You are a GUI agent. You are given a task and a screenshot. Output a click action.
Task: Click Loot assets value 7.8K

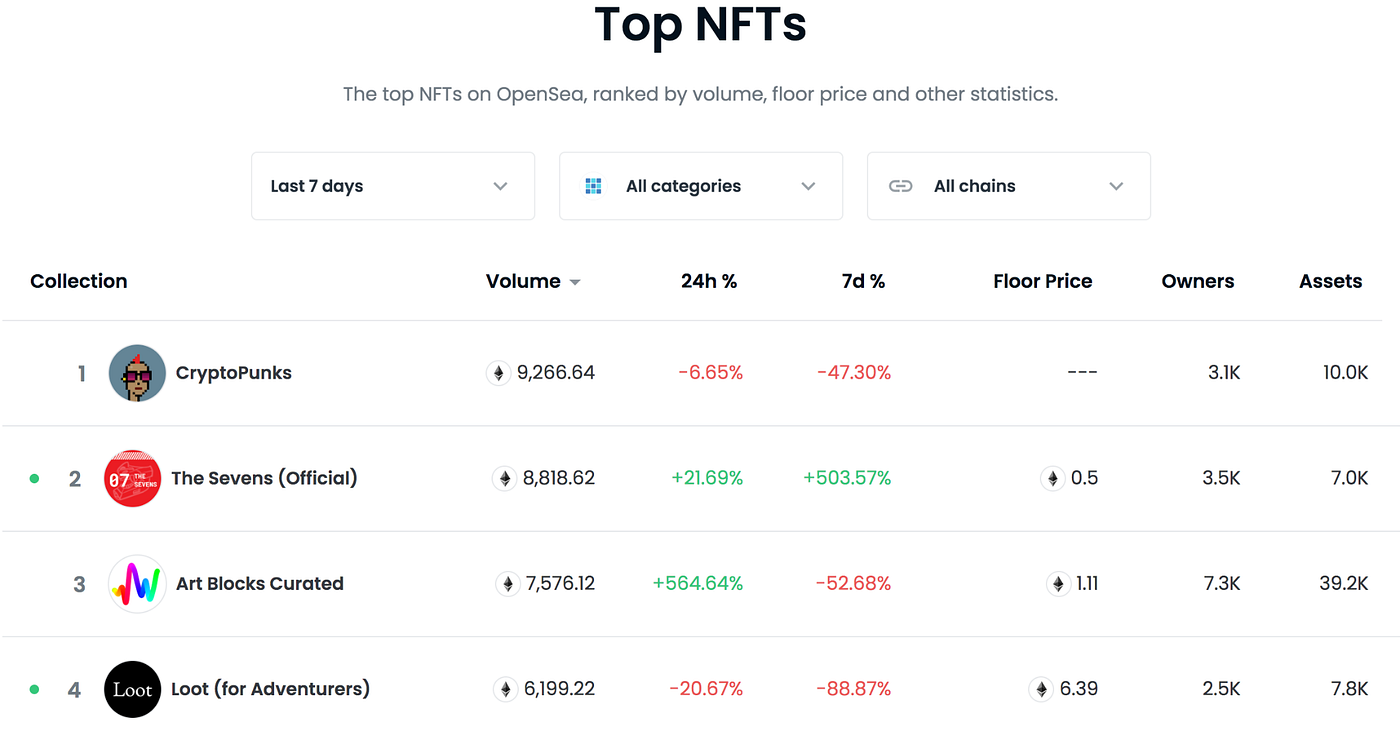(x=1350, y=689)
